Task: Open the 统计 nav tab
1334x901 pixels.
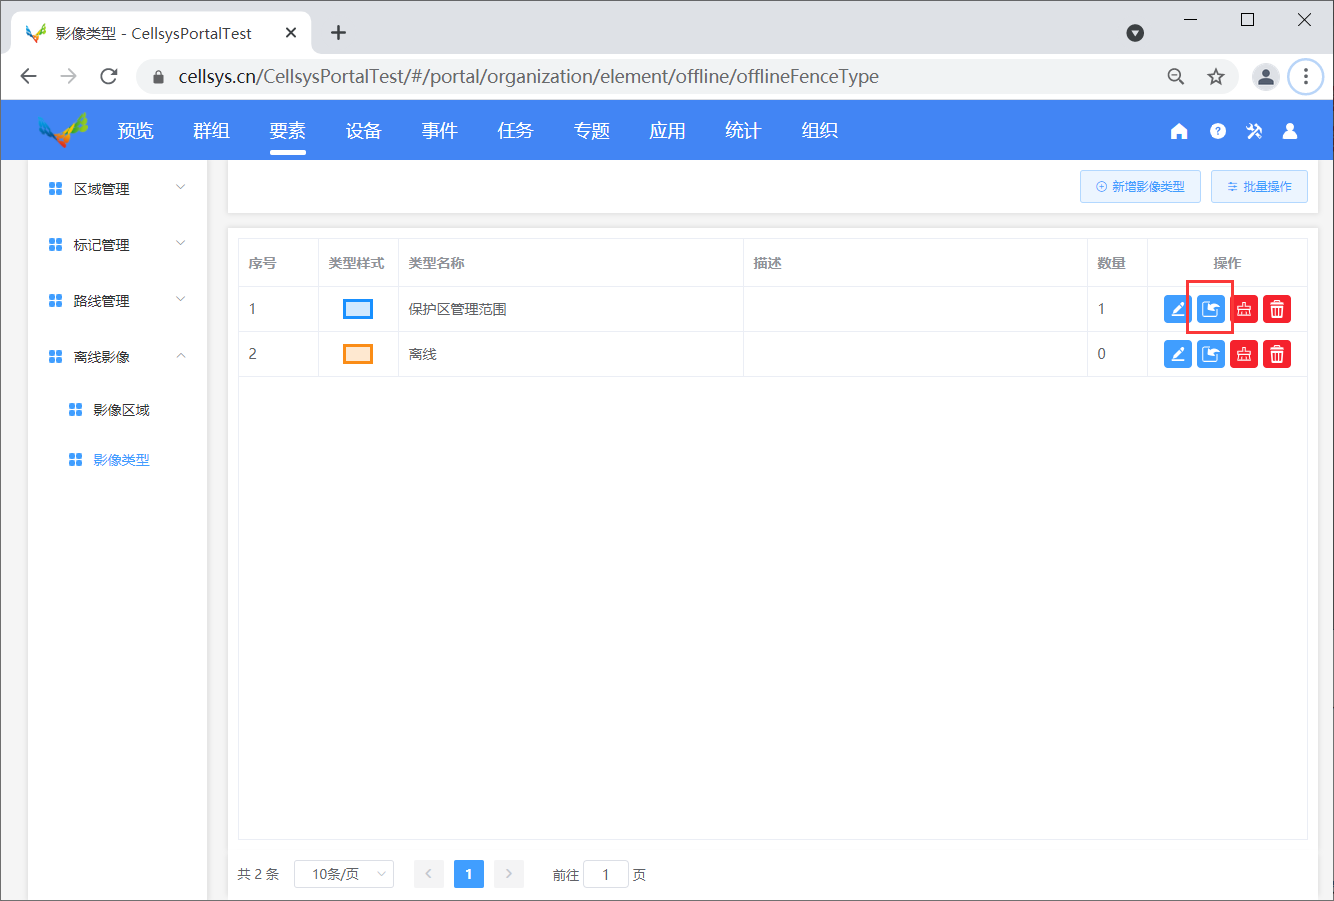Action: (x=743, y=131)
